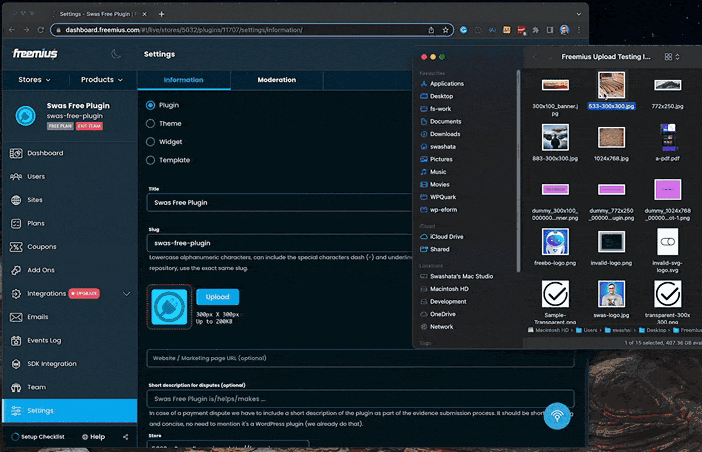This screenshot has height=452, width=702.
Task: Open the Help link
Action: 93,437
